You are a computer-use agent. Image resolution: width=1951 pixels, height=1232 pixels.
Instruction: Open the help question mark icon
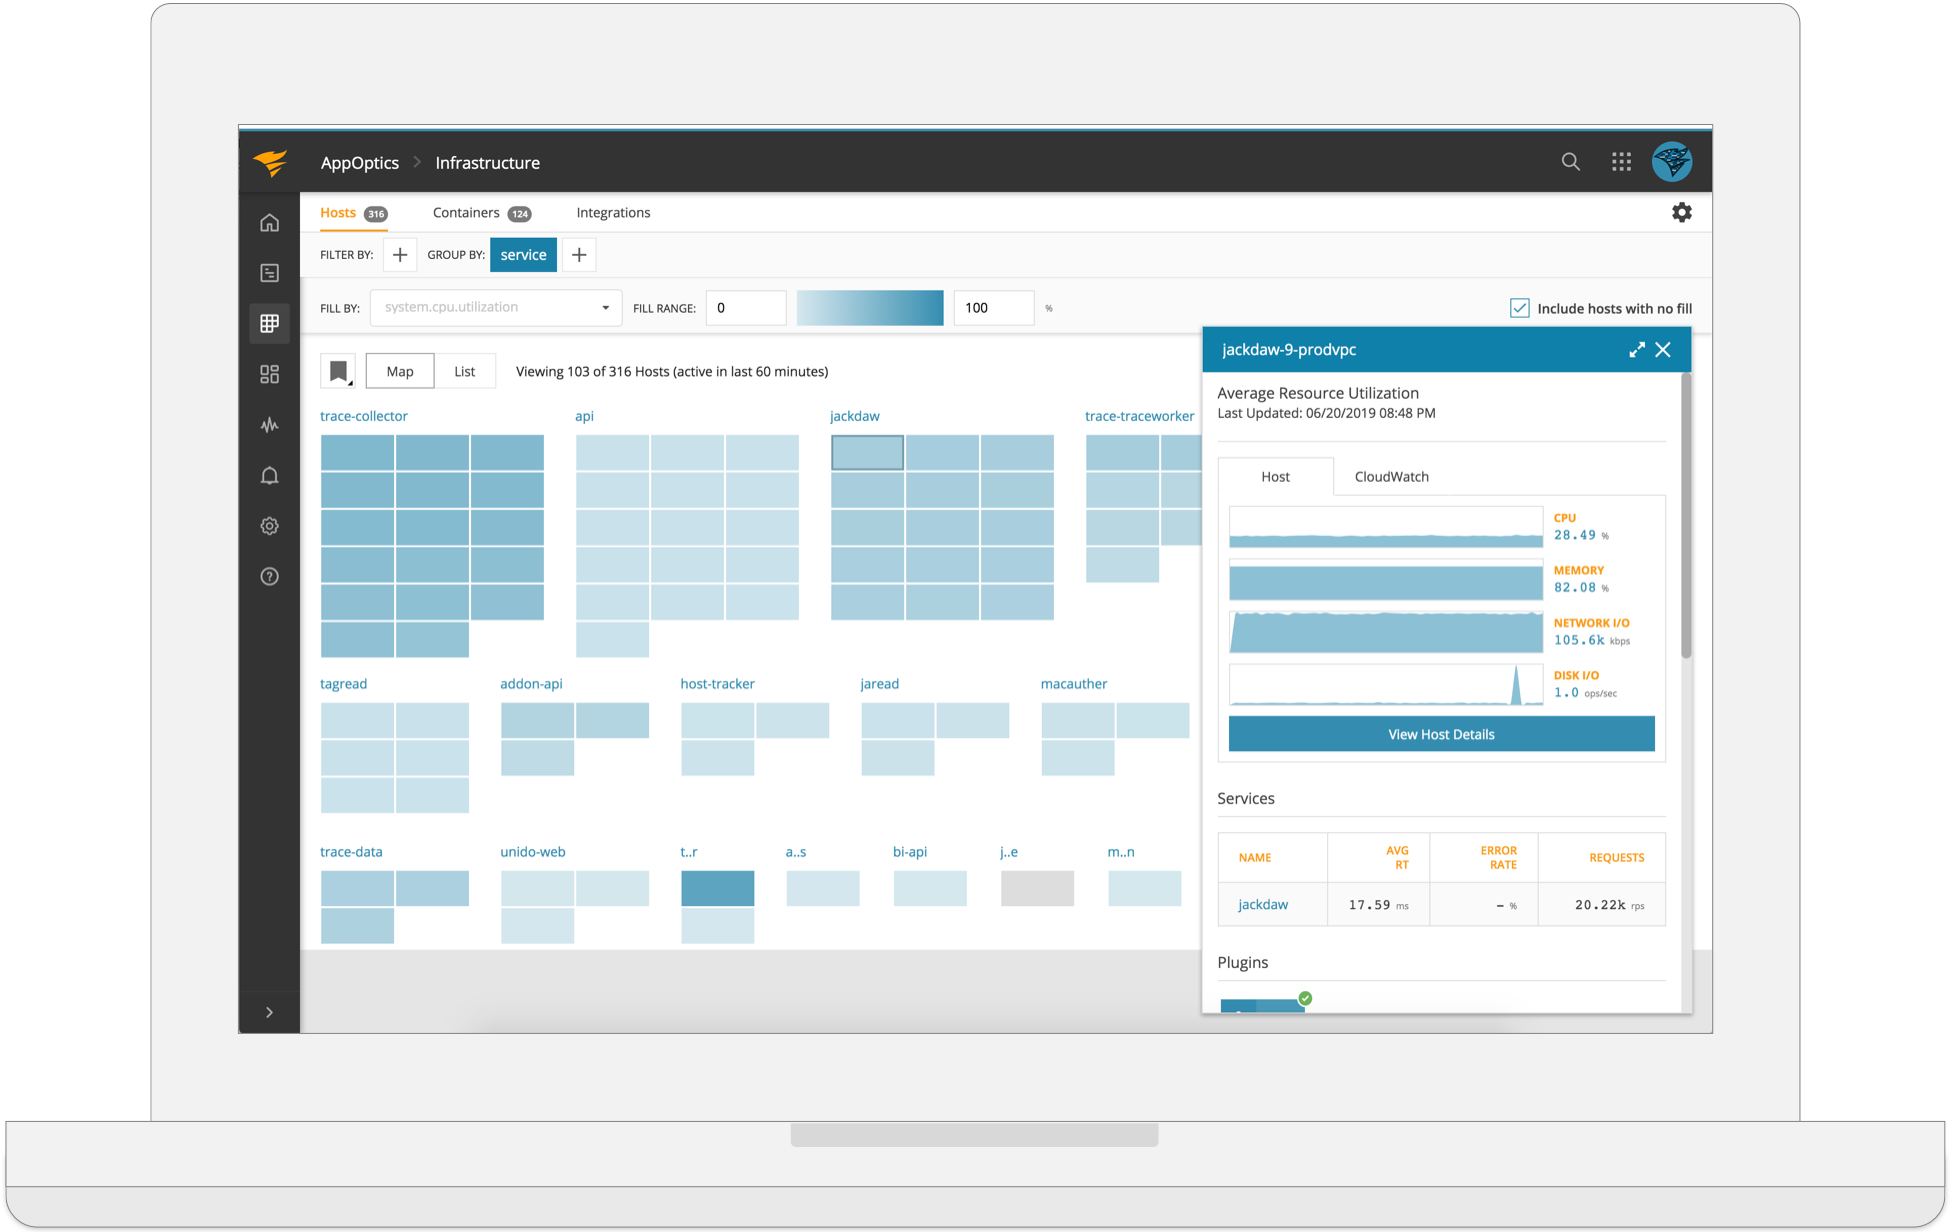pyautogui.click(x=269, y=576)
